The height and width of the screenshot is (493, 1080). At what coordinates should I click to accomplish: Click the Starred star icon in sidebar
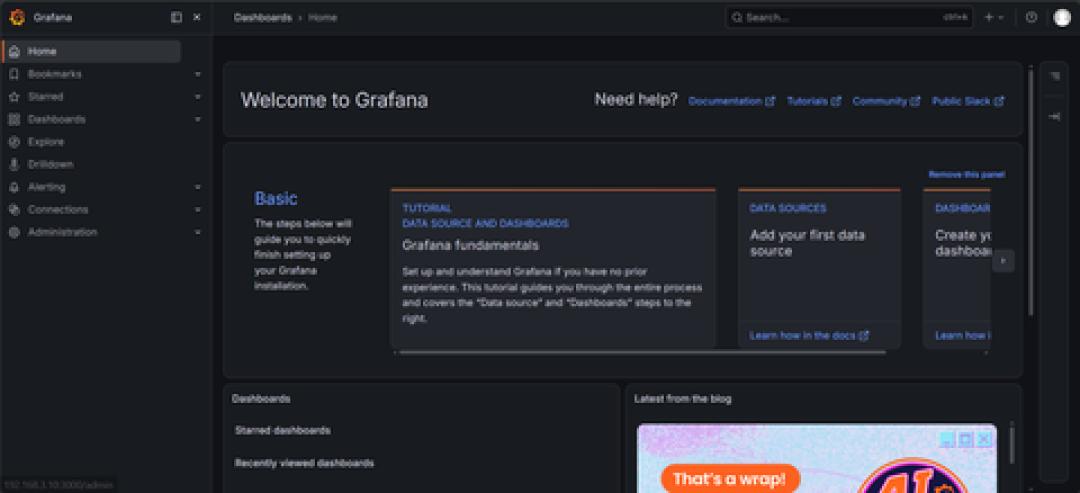coord(14,96)
